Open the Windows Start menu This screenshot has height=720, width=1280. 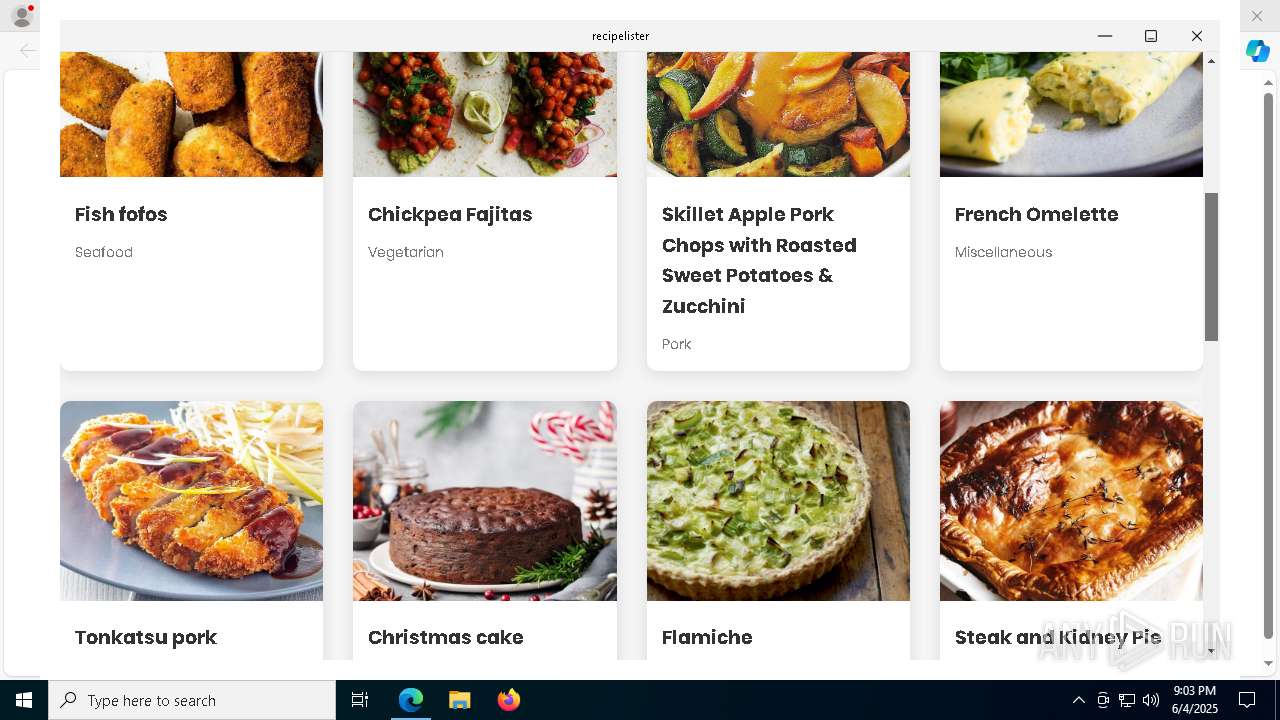click(24, 700)
